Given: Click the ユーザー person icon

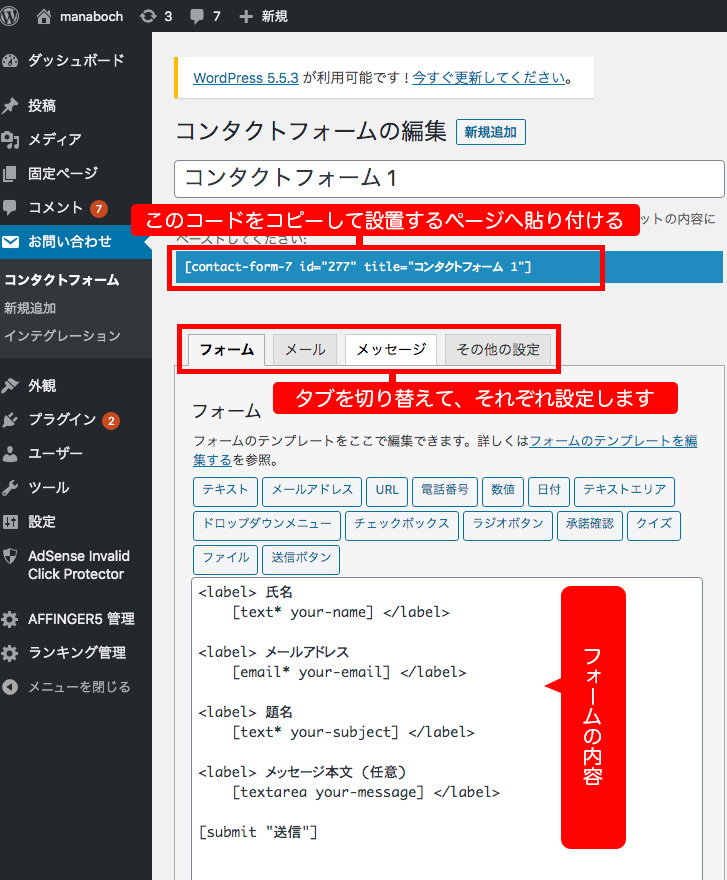Looking at the screenshot, I should point(10,453).
